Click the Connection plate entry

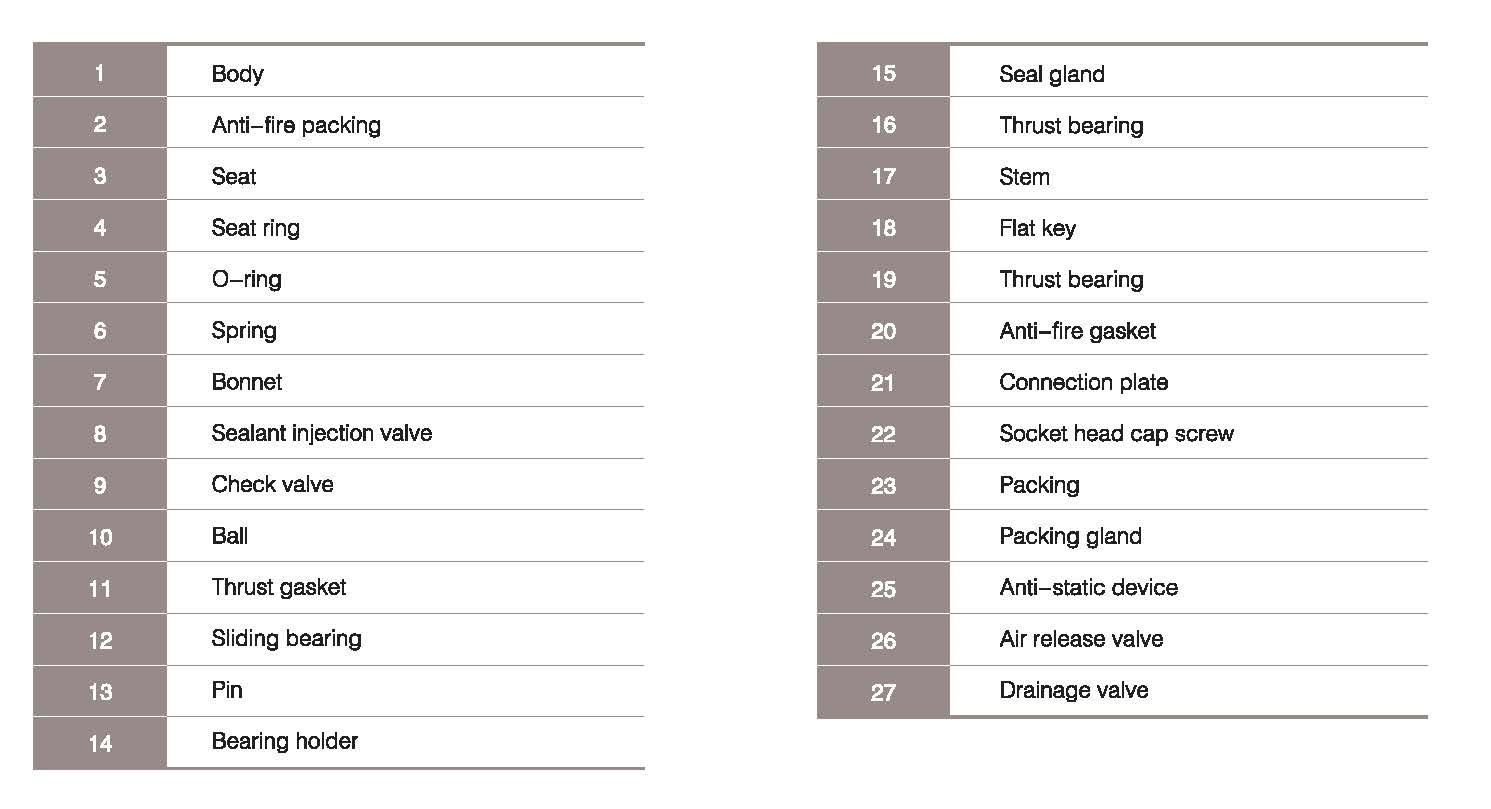pos(1083,382)
